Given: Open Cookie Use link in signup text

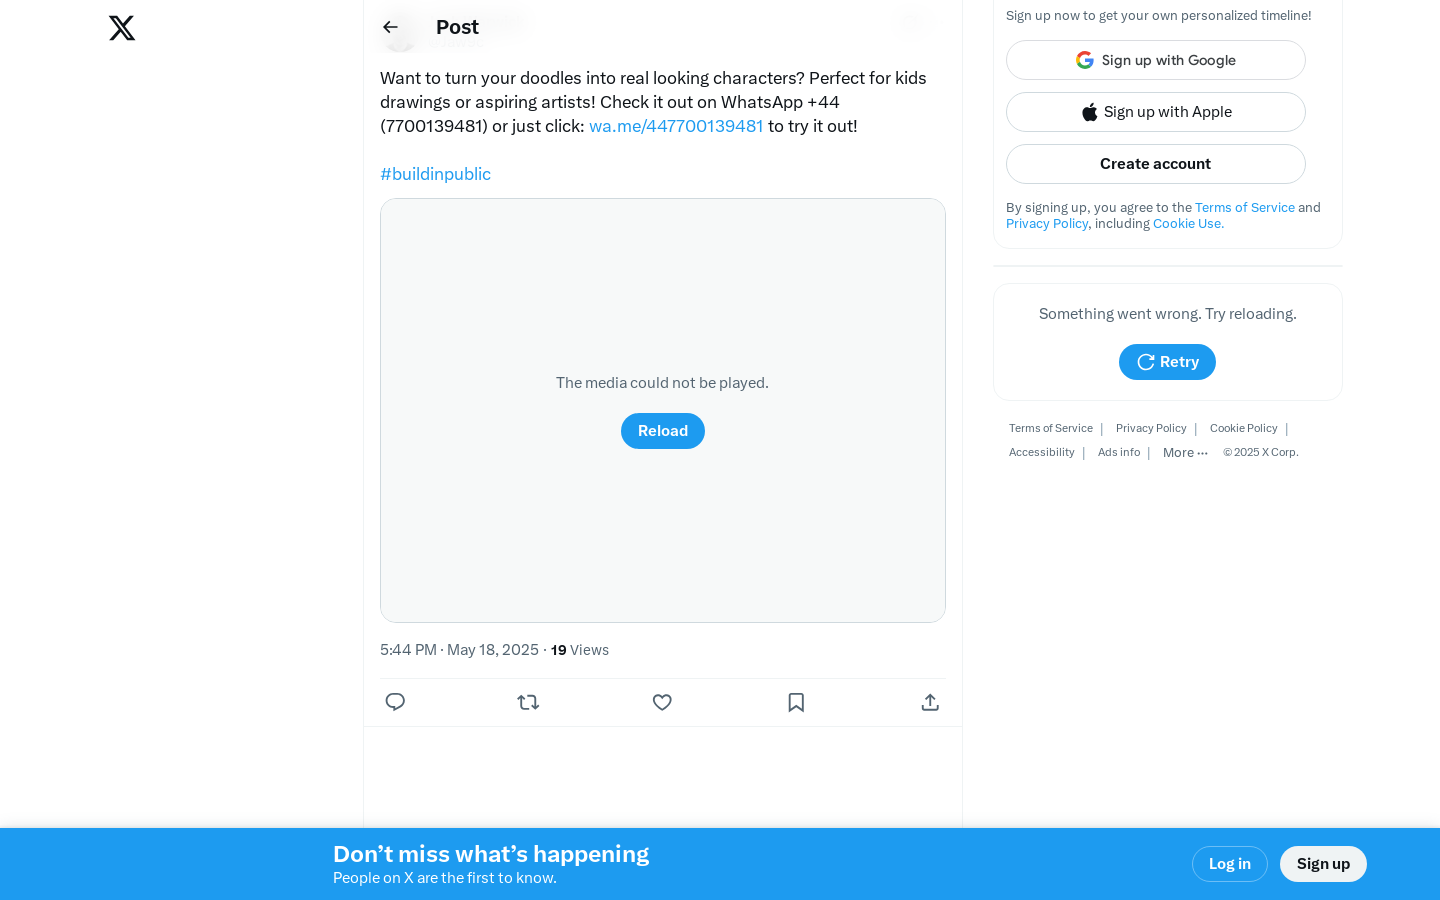Looking at the screenshot, I should 1188,224.
